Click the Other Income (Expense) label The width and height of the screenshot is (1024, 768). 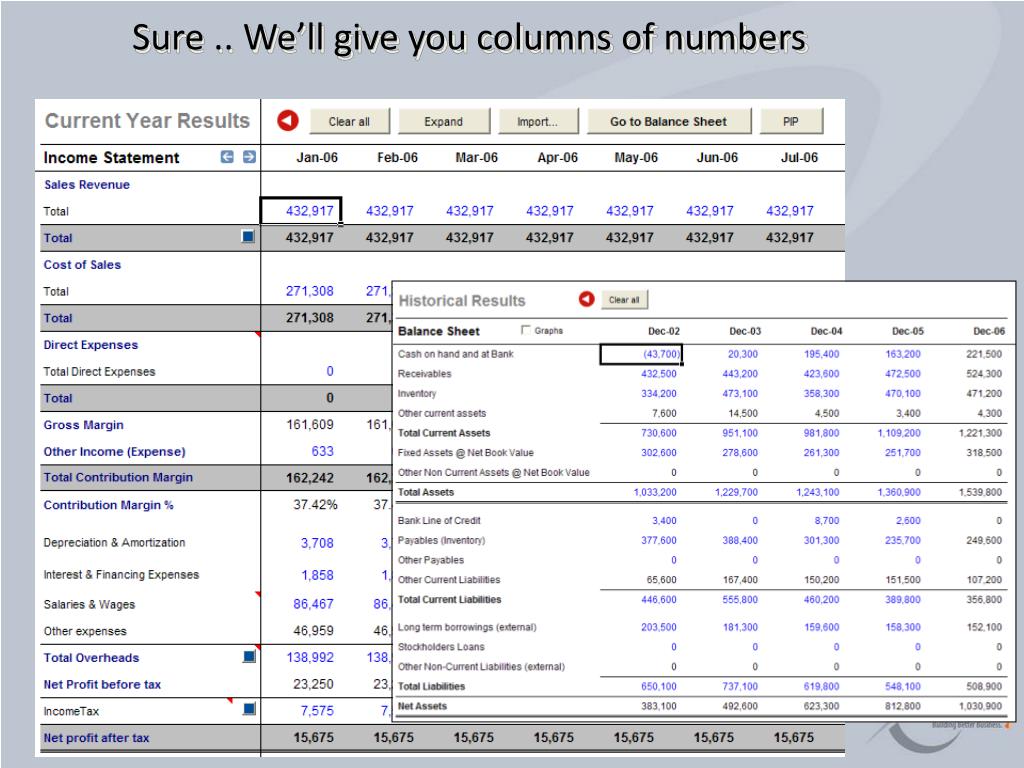(114, 452)
